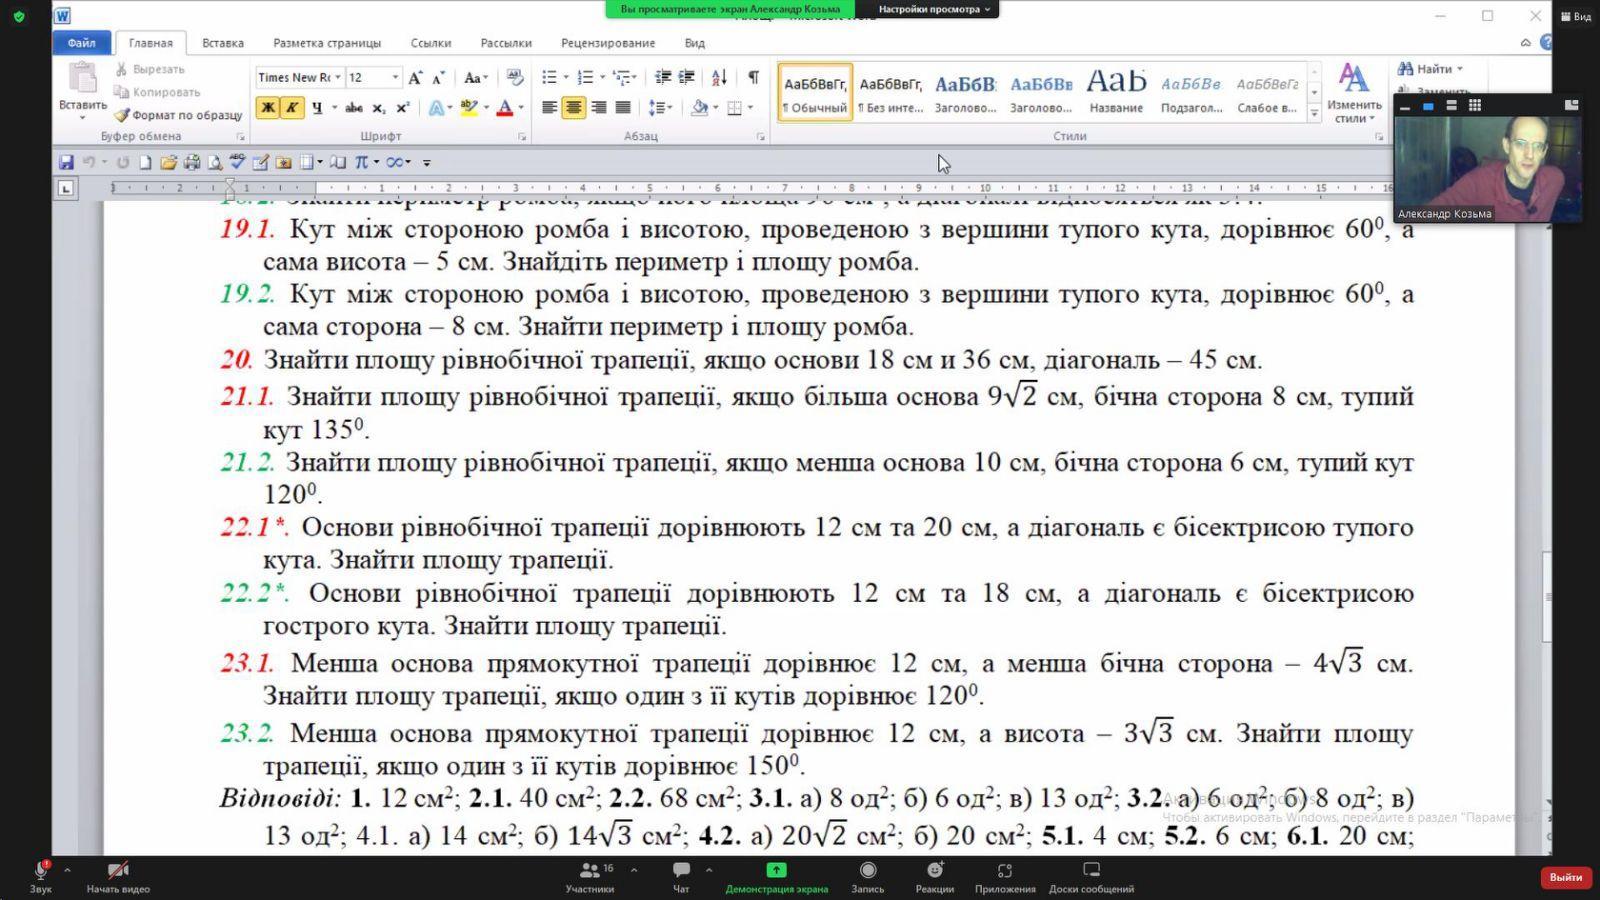Apply paragraph shading fill color
1600x900 pixels.
click(699, 108)
